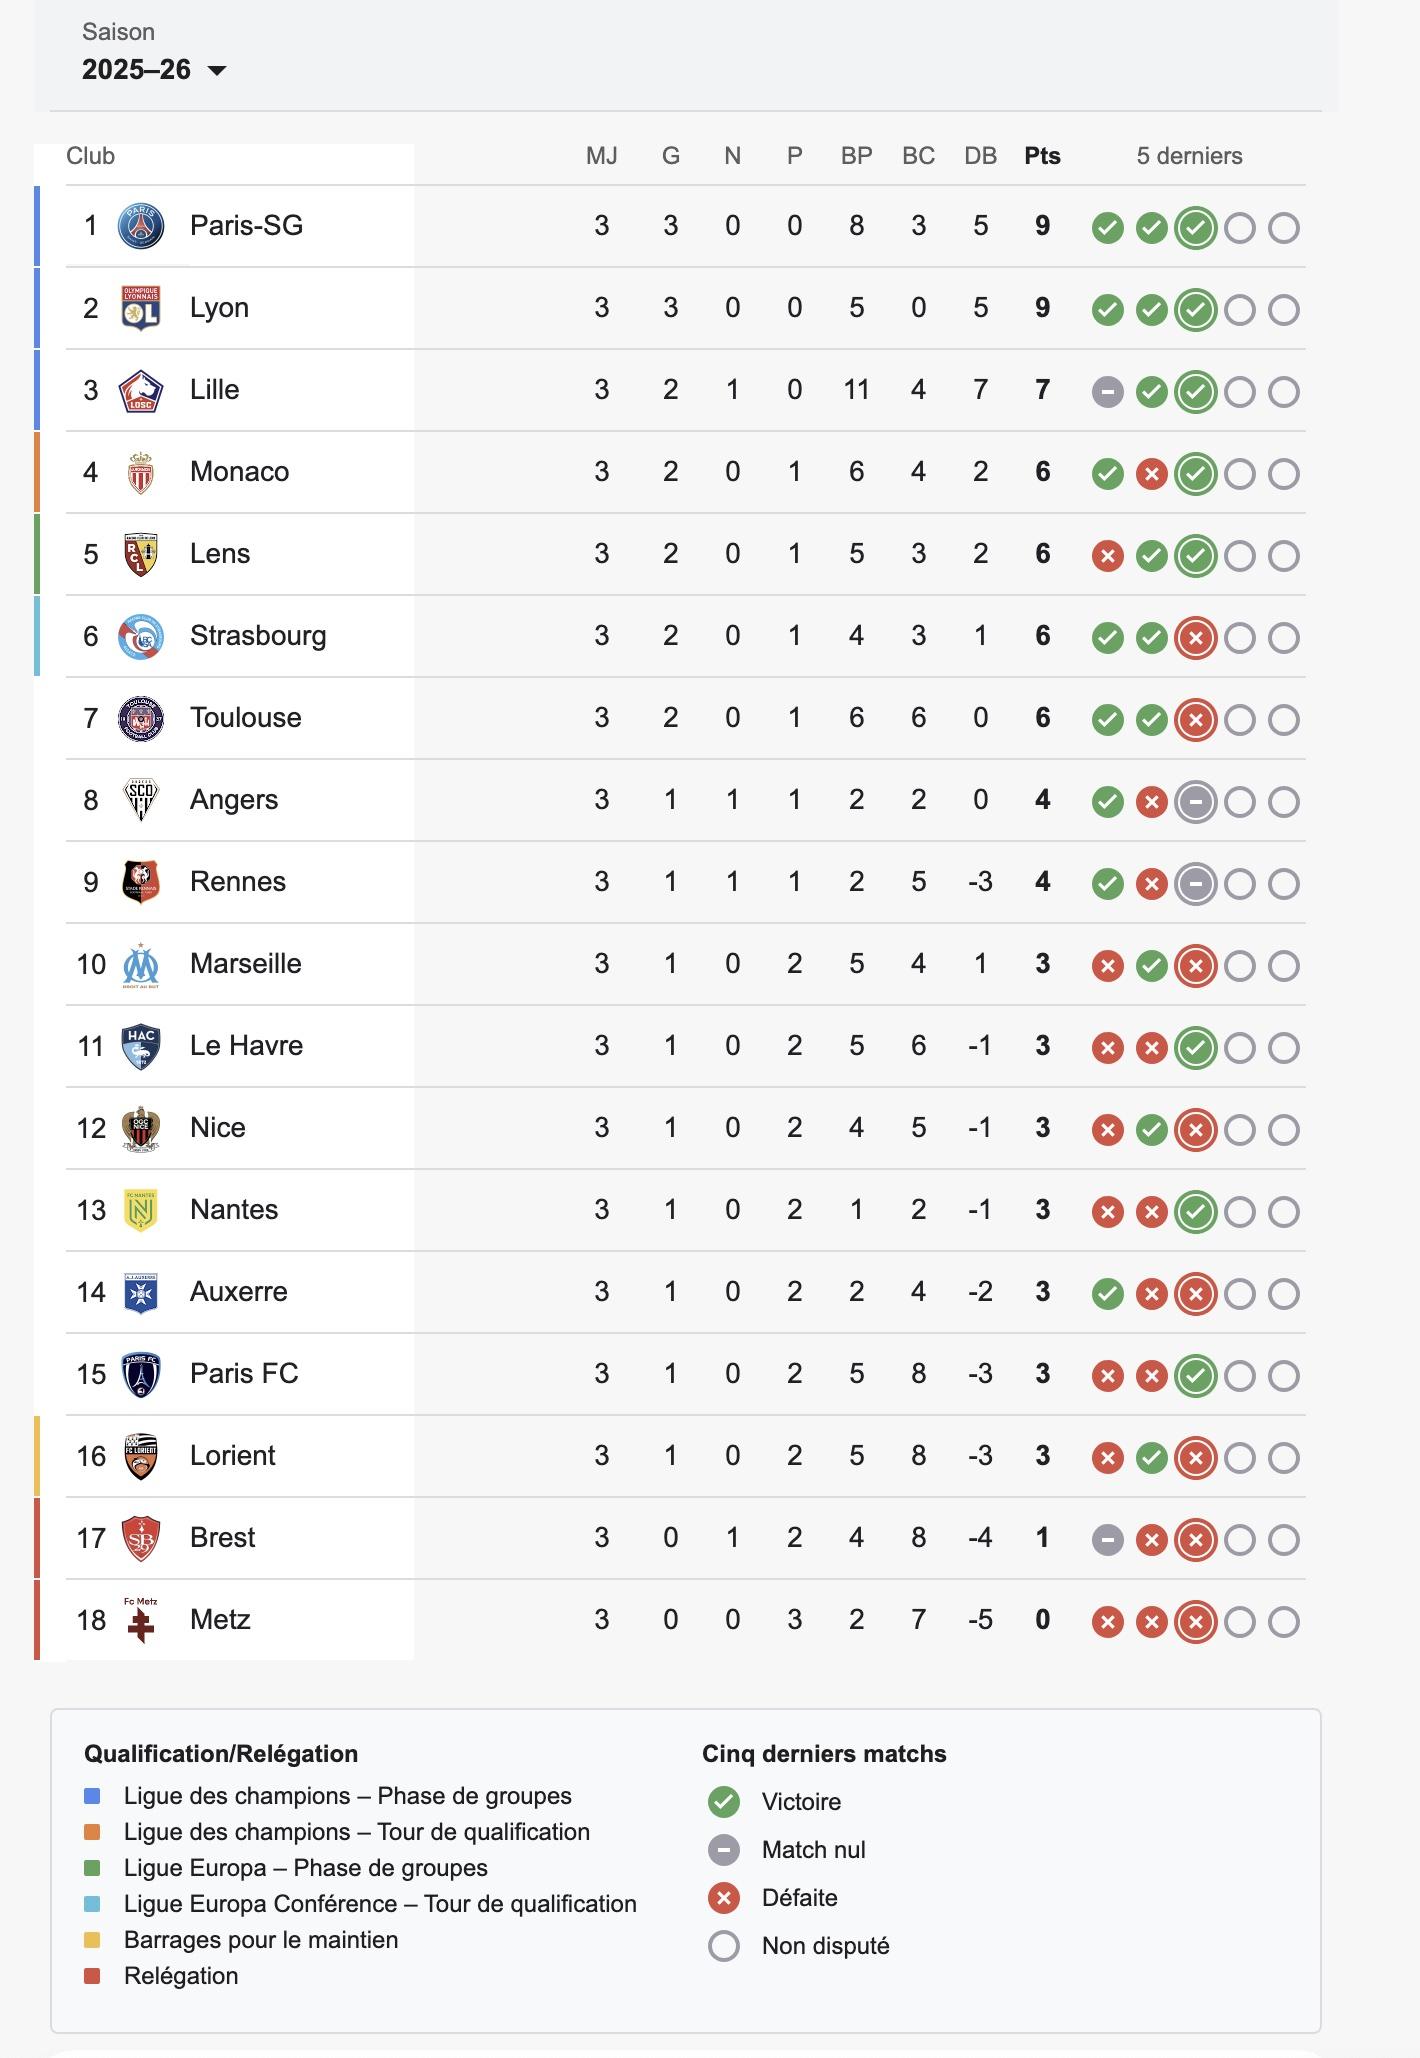Click the Lille LOSC logo
1420x2058 pixels.
click(141, 390)
